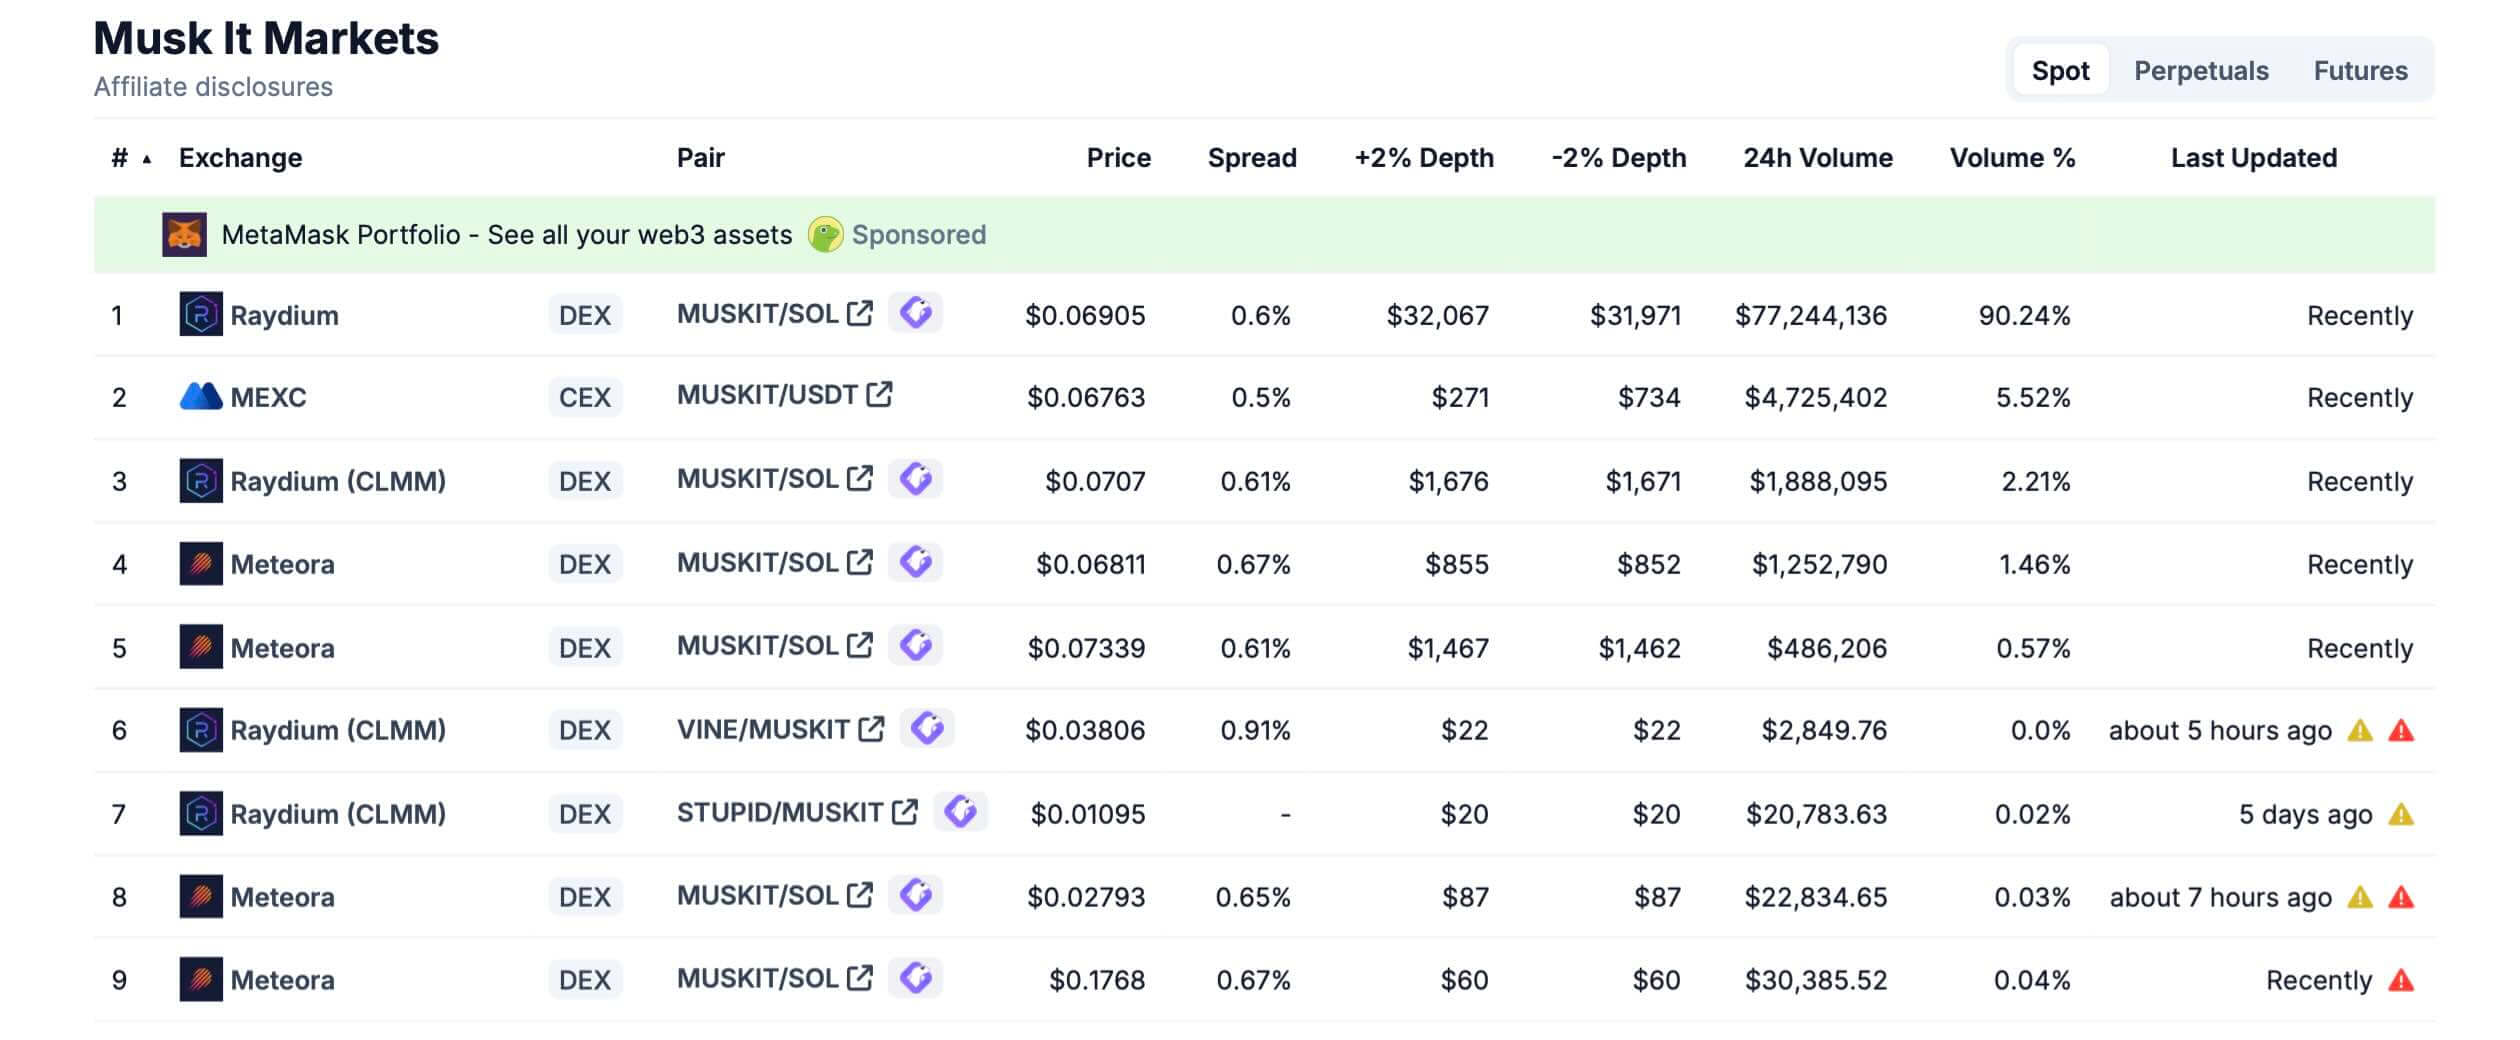The height and width of the screenshot is (1040, 2520).
Task: Switch to the Perpetuals tab
Action: pyautogui.click(x=2201, y=71)
